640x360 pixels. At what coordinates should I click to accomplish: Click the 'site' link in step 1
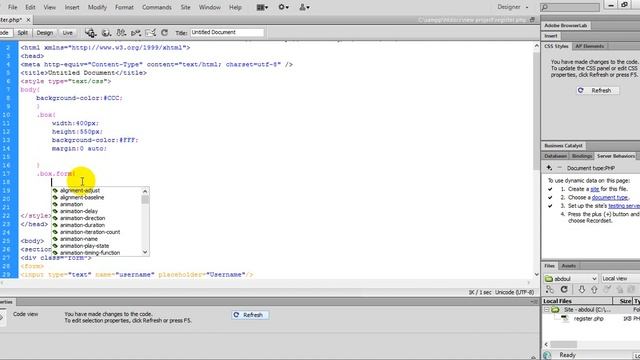[595, 189]
